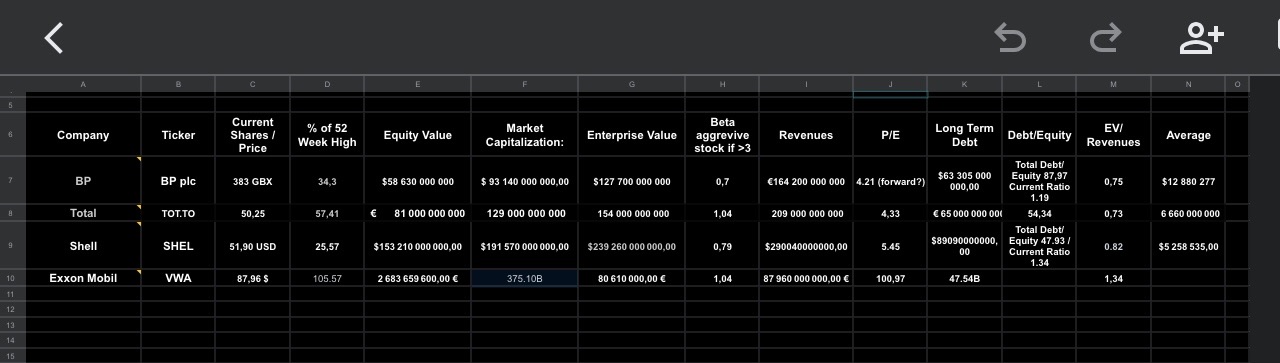
Task: Select the 'Company' header cell
Action: coord(83,135)
